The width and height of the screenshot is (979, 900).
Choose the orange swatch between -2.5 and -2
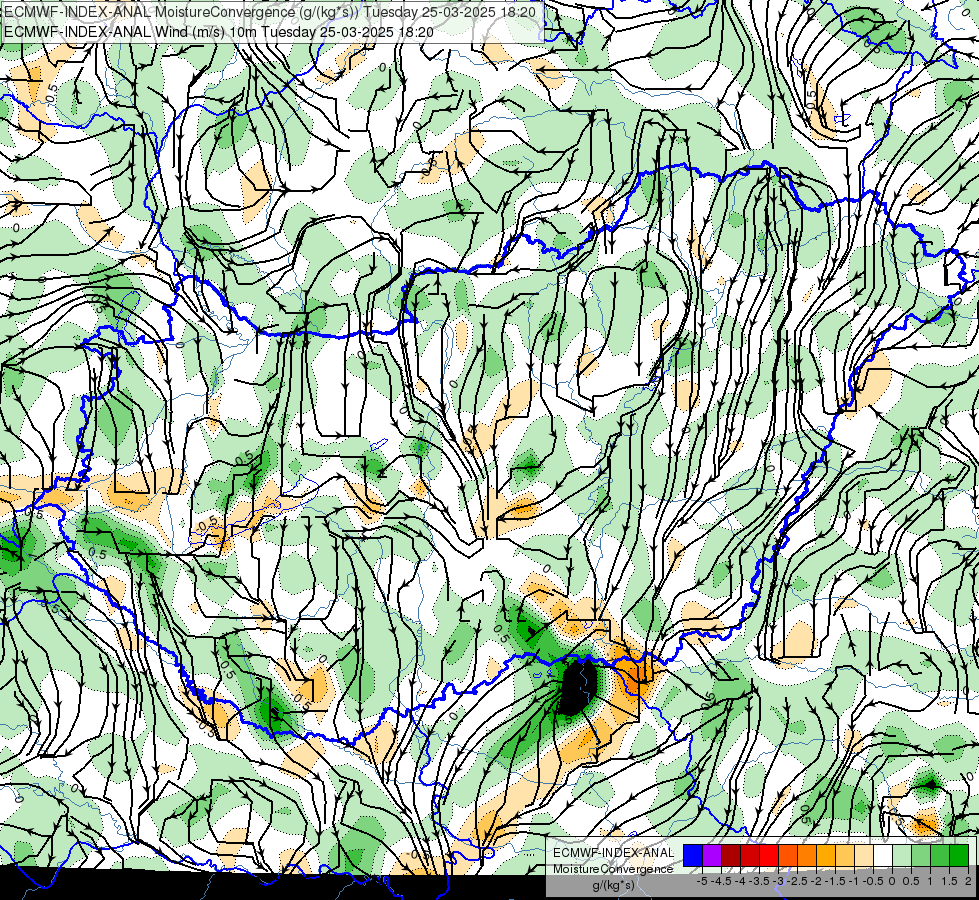click(807, 856)
